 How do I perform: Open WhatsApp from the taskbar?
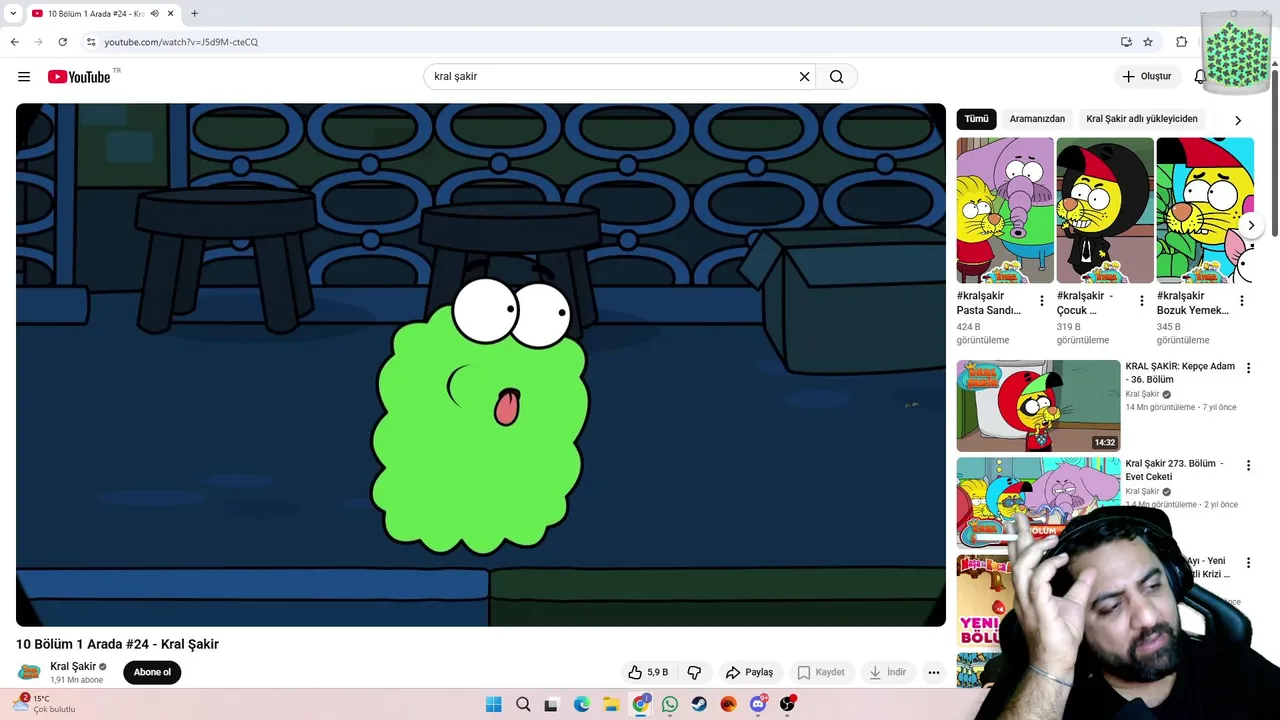670,704
